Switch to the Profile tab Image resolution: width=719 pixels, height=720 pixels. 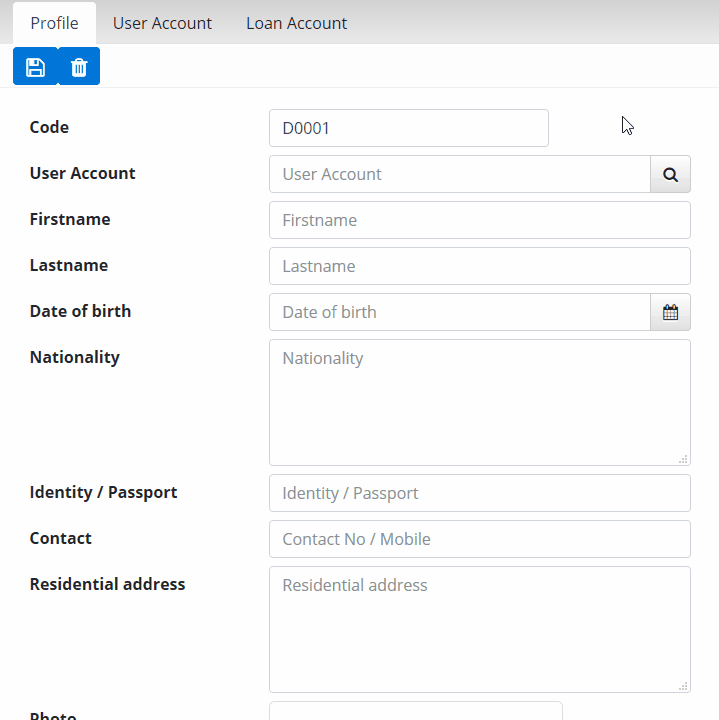click(x=54, y=23)
